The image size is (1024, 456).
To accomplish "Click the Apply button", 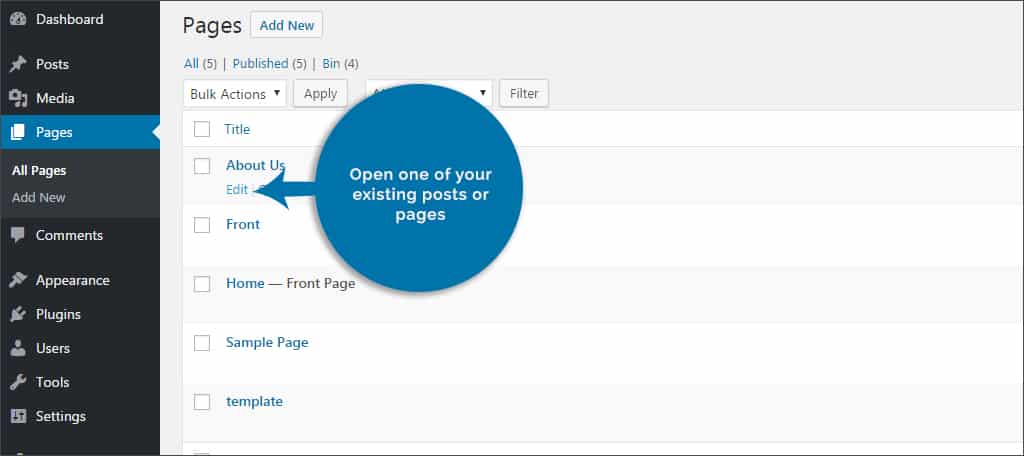I will (320, 93).
